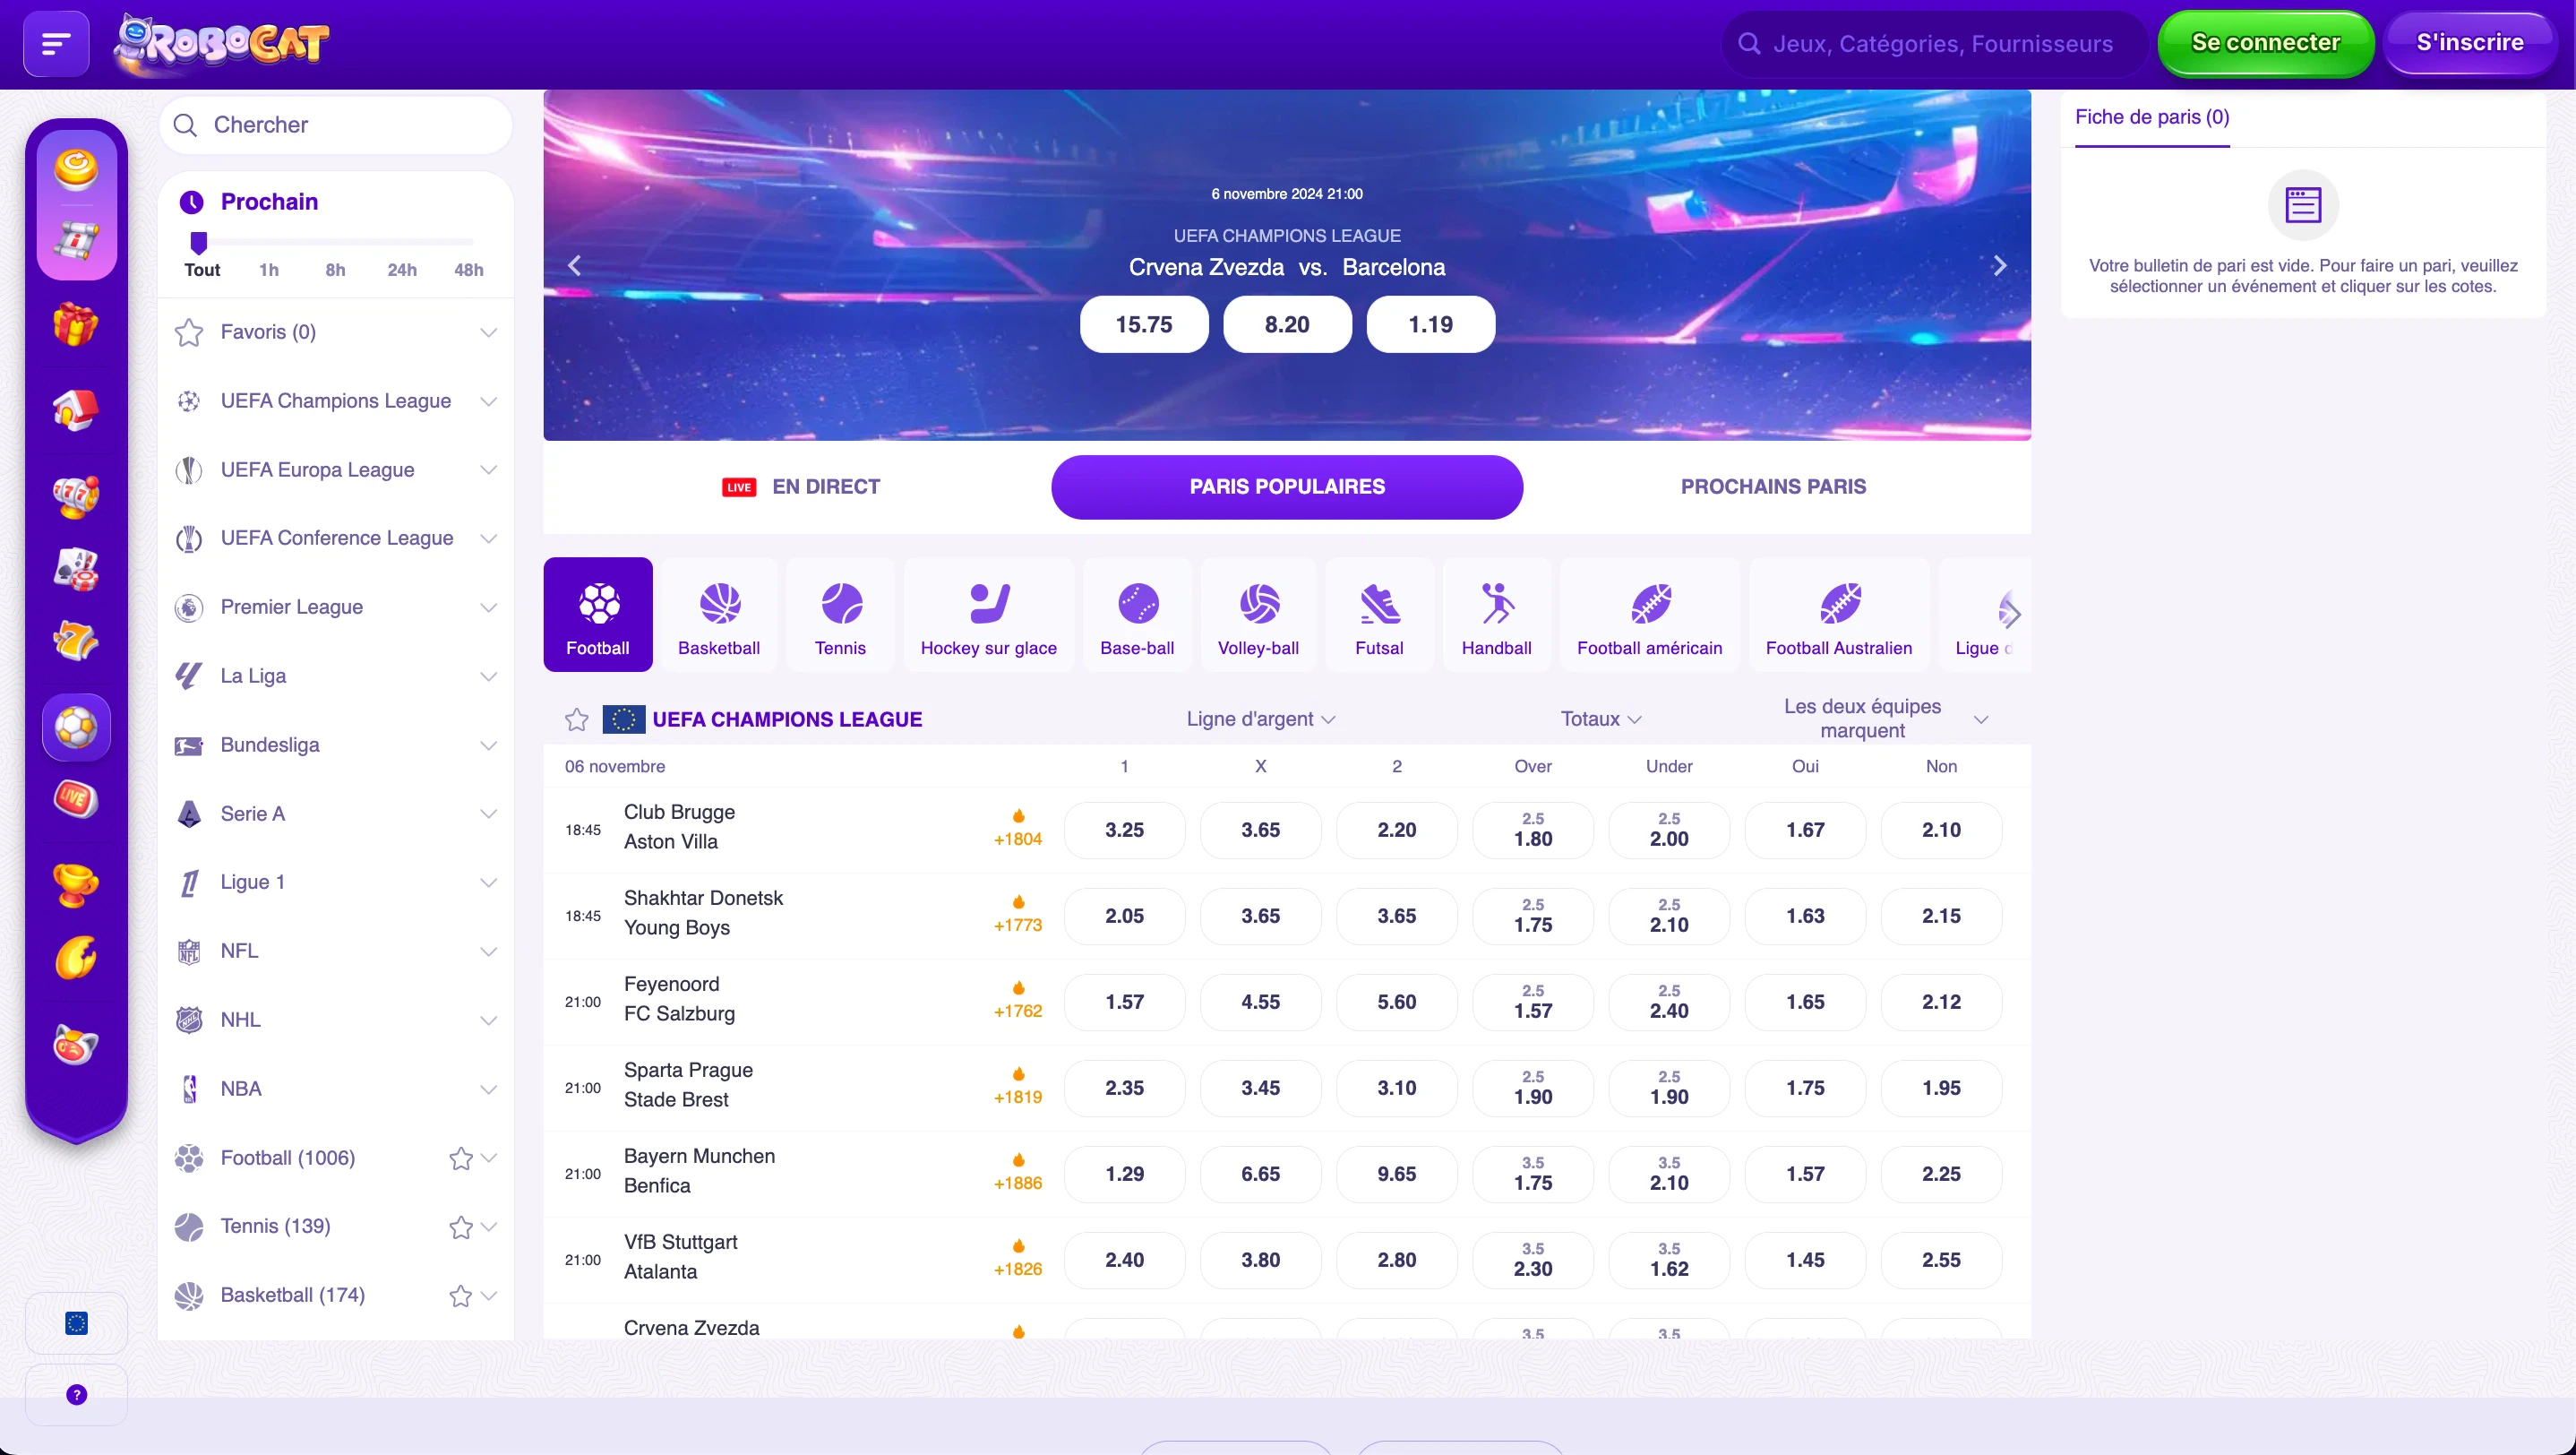Select the 48h time filter
The image size is (2576, 1455).
point(469,270)
